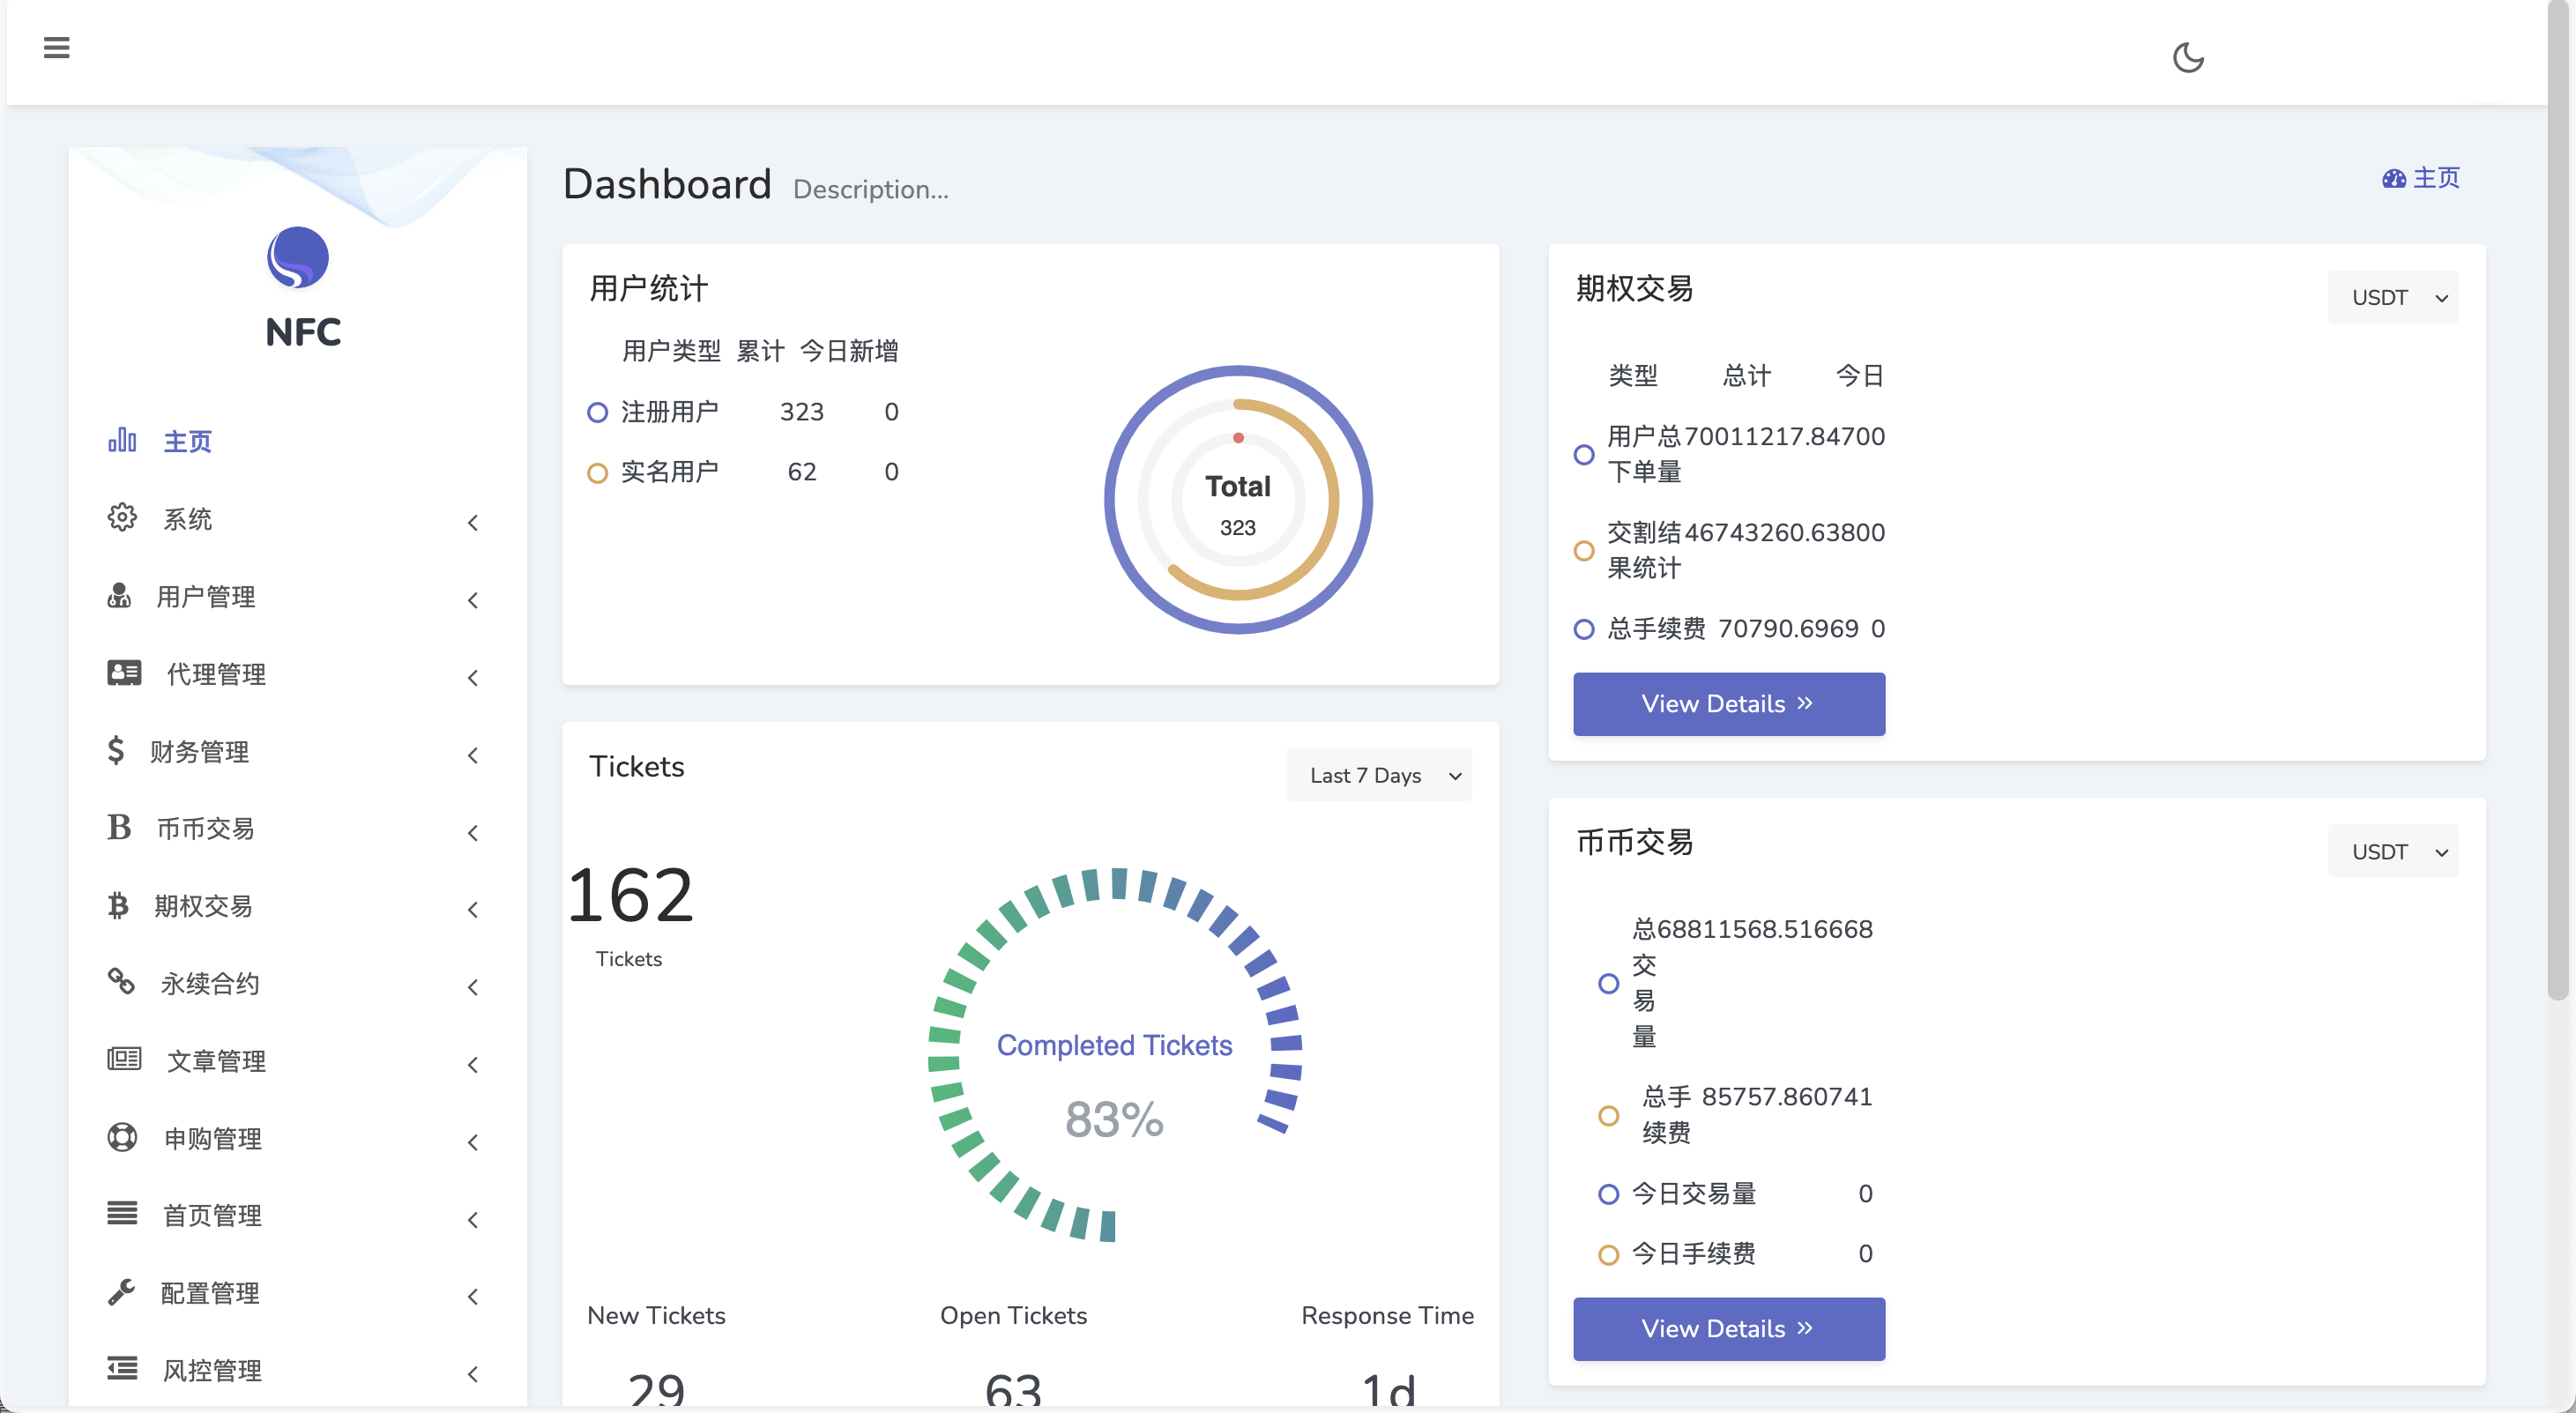Open 配置管理 using the wrench icon
This screenshot has width=2576, height=1413.
click(x=121, y=1292)
